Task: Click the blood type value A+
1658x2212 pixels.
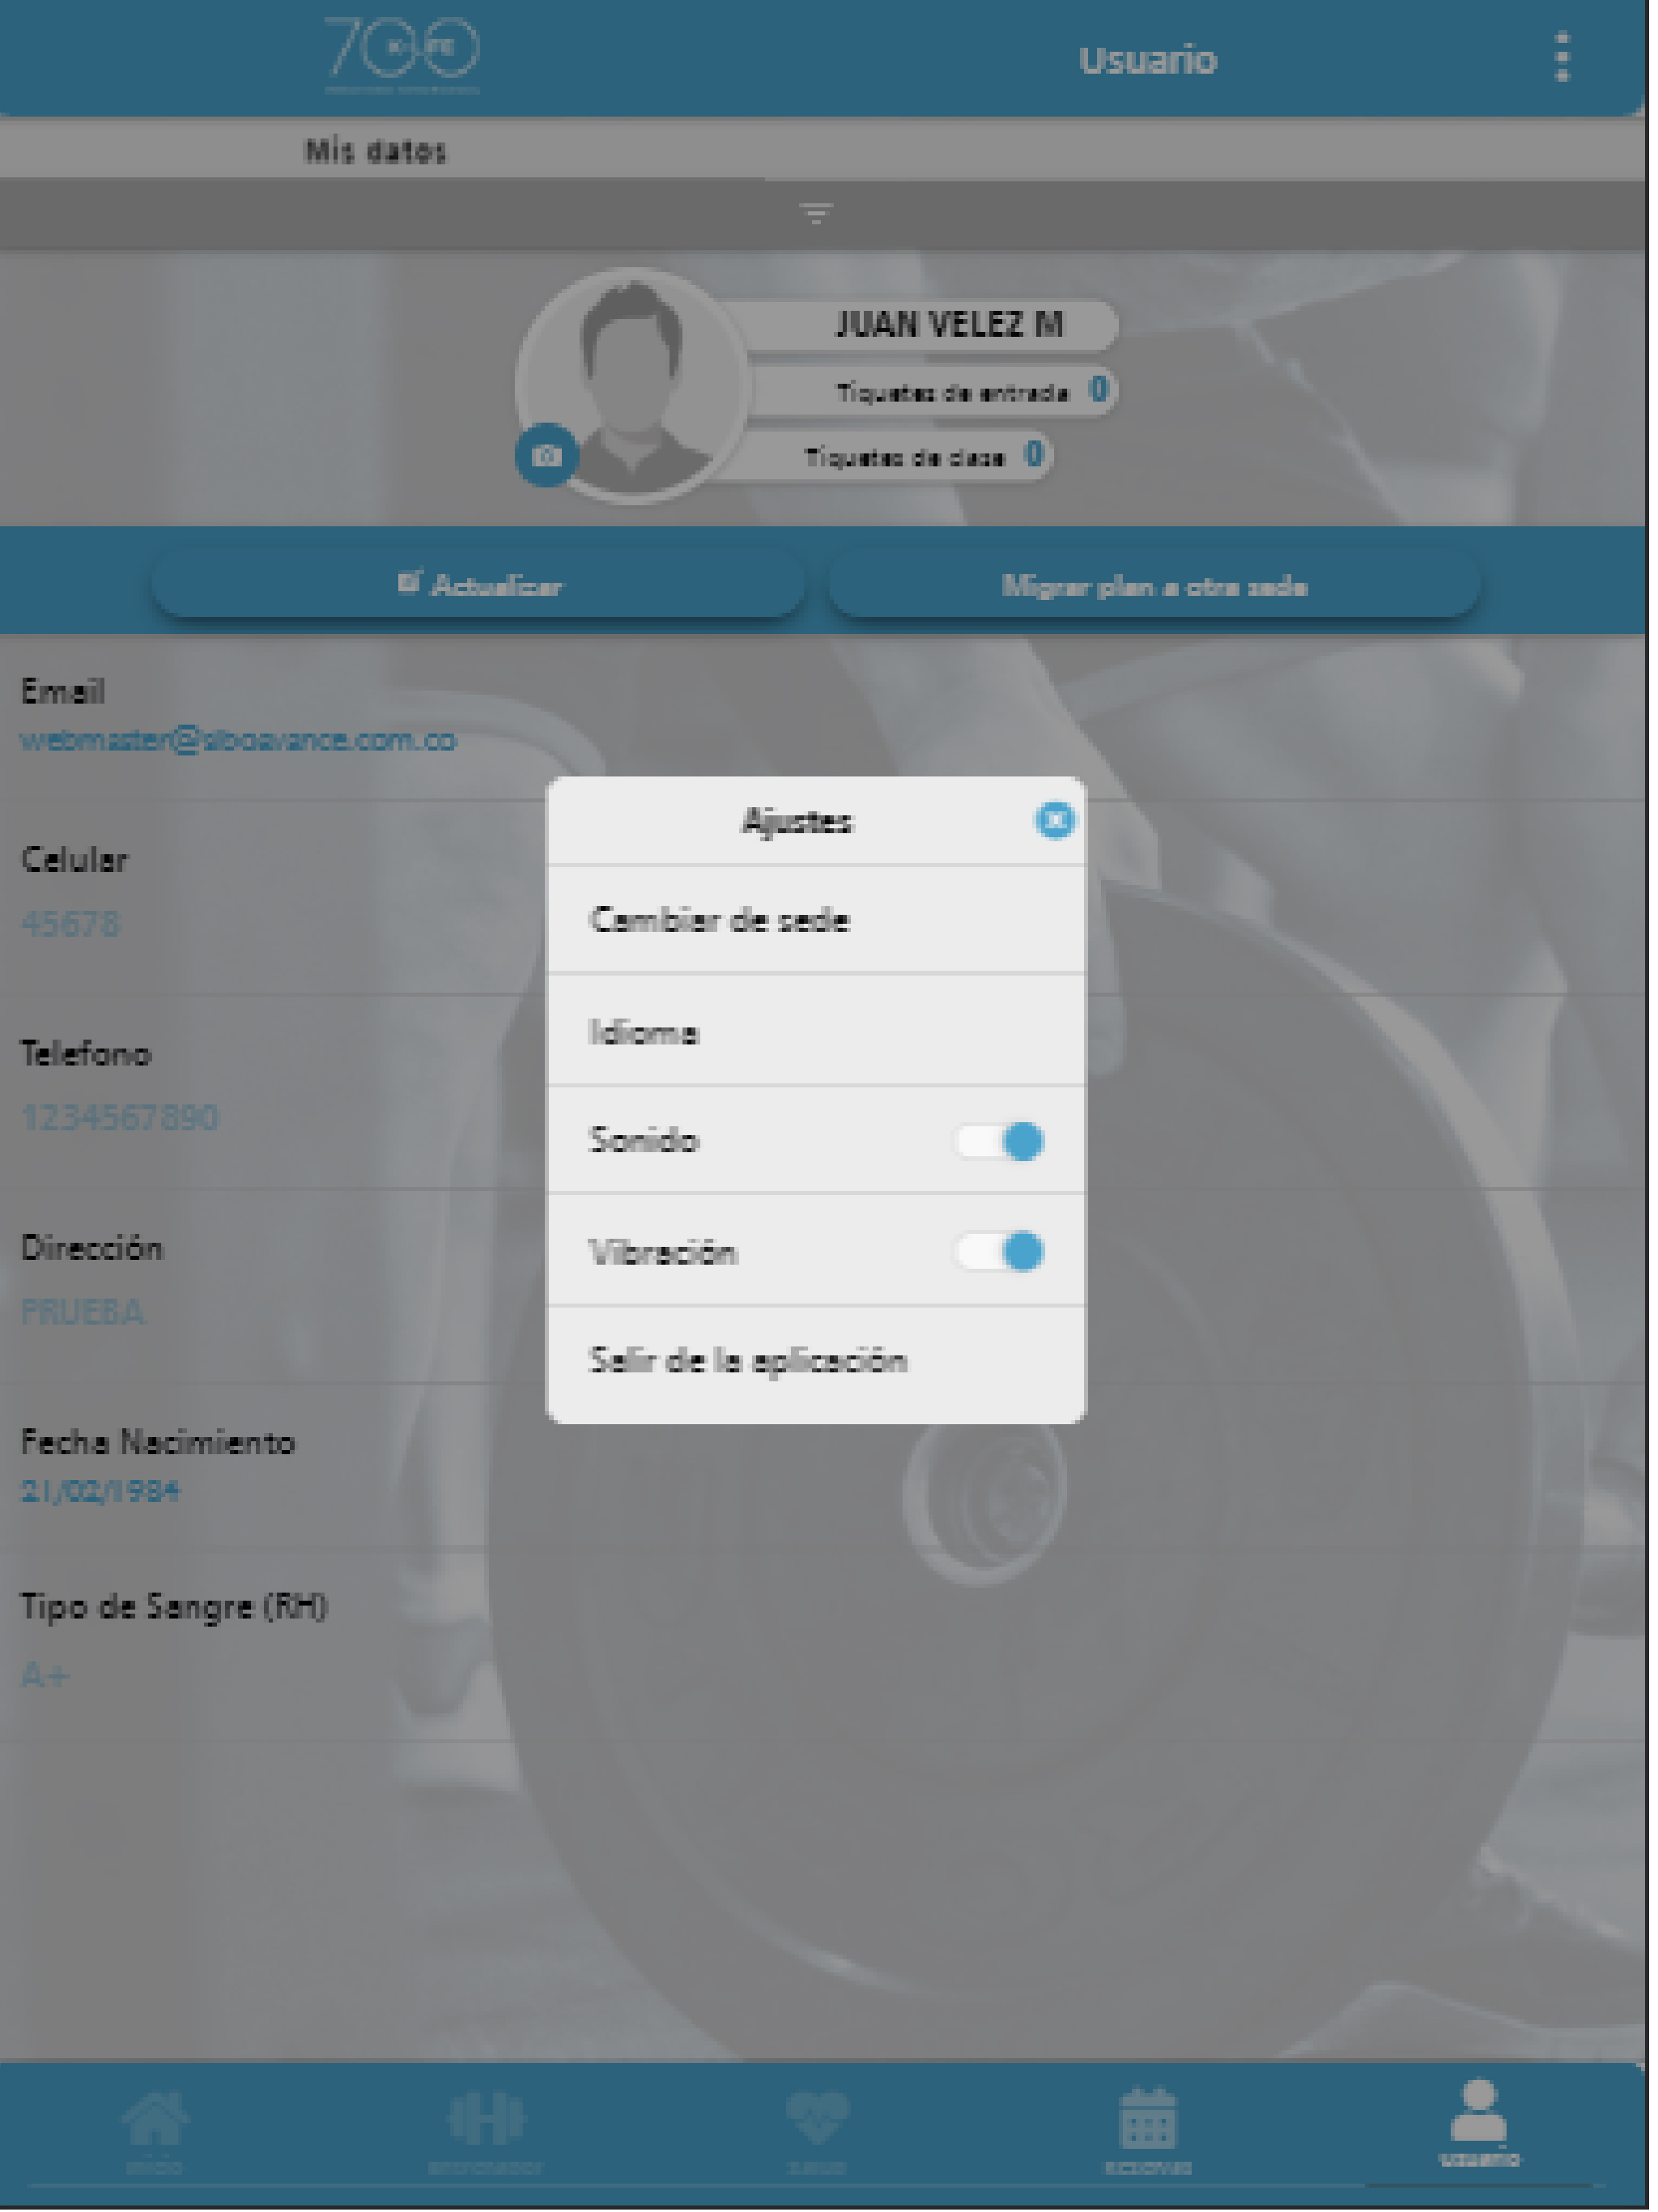Action: 45,1675
